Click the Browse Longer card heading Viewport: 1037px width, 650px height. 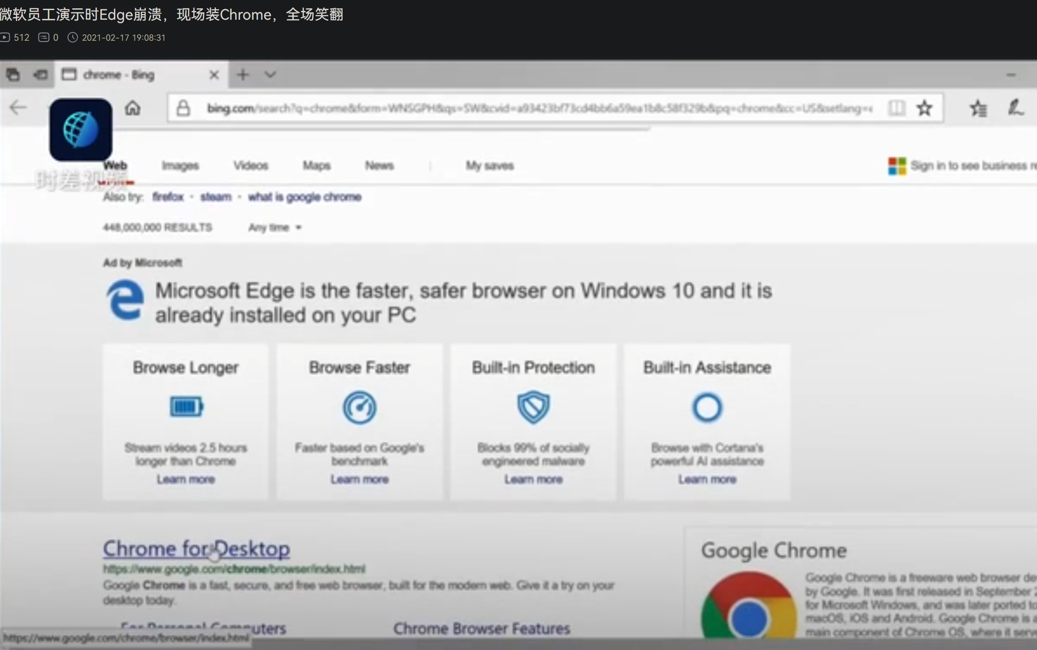click(x=186, y=368)
